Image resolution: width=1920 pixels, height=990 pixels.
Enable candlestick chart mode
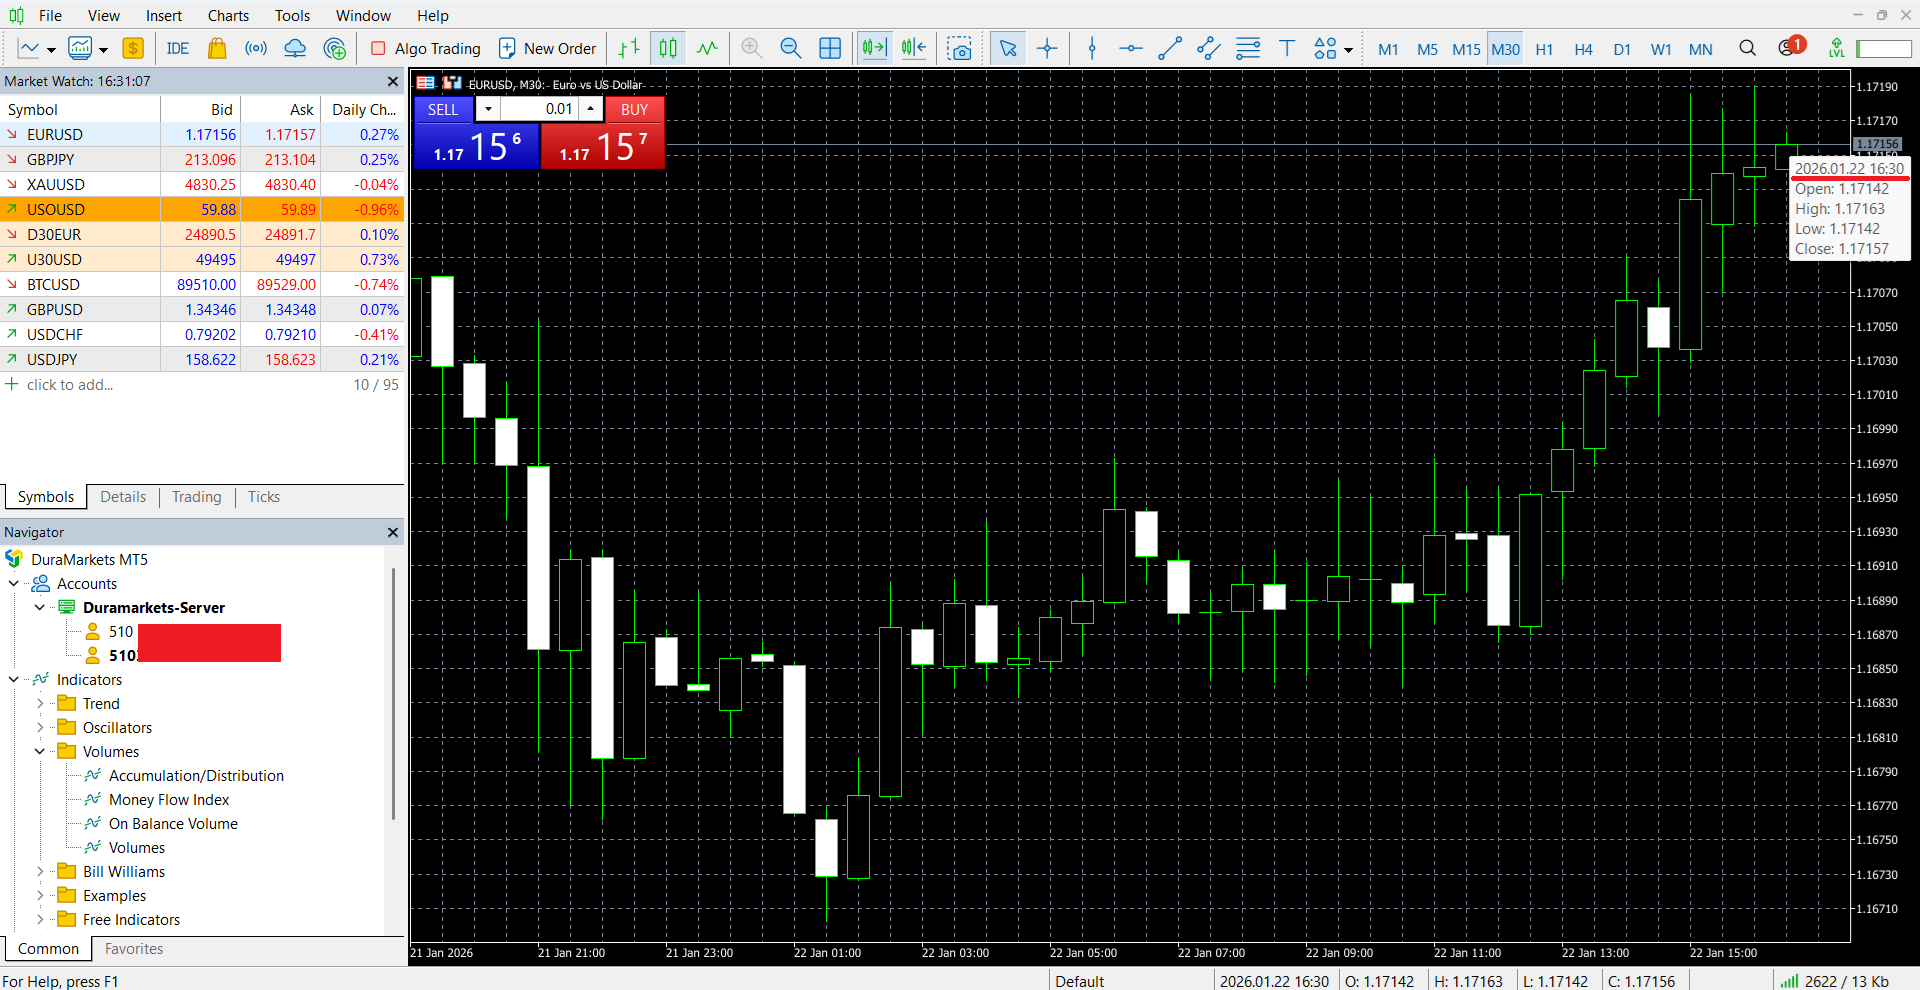[668, 48]
